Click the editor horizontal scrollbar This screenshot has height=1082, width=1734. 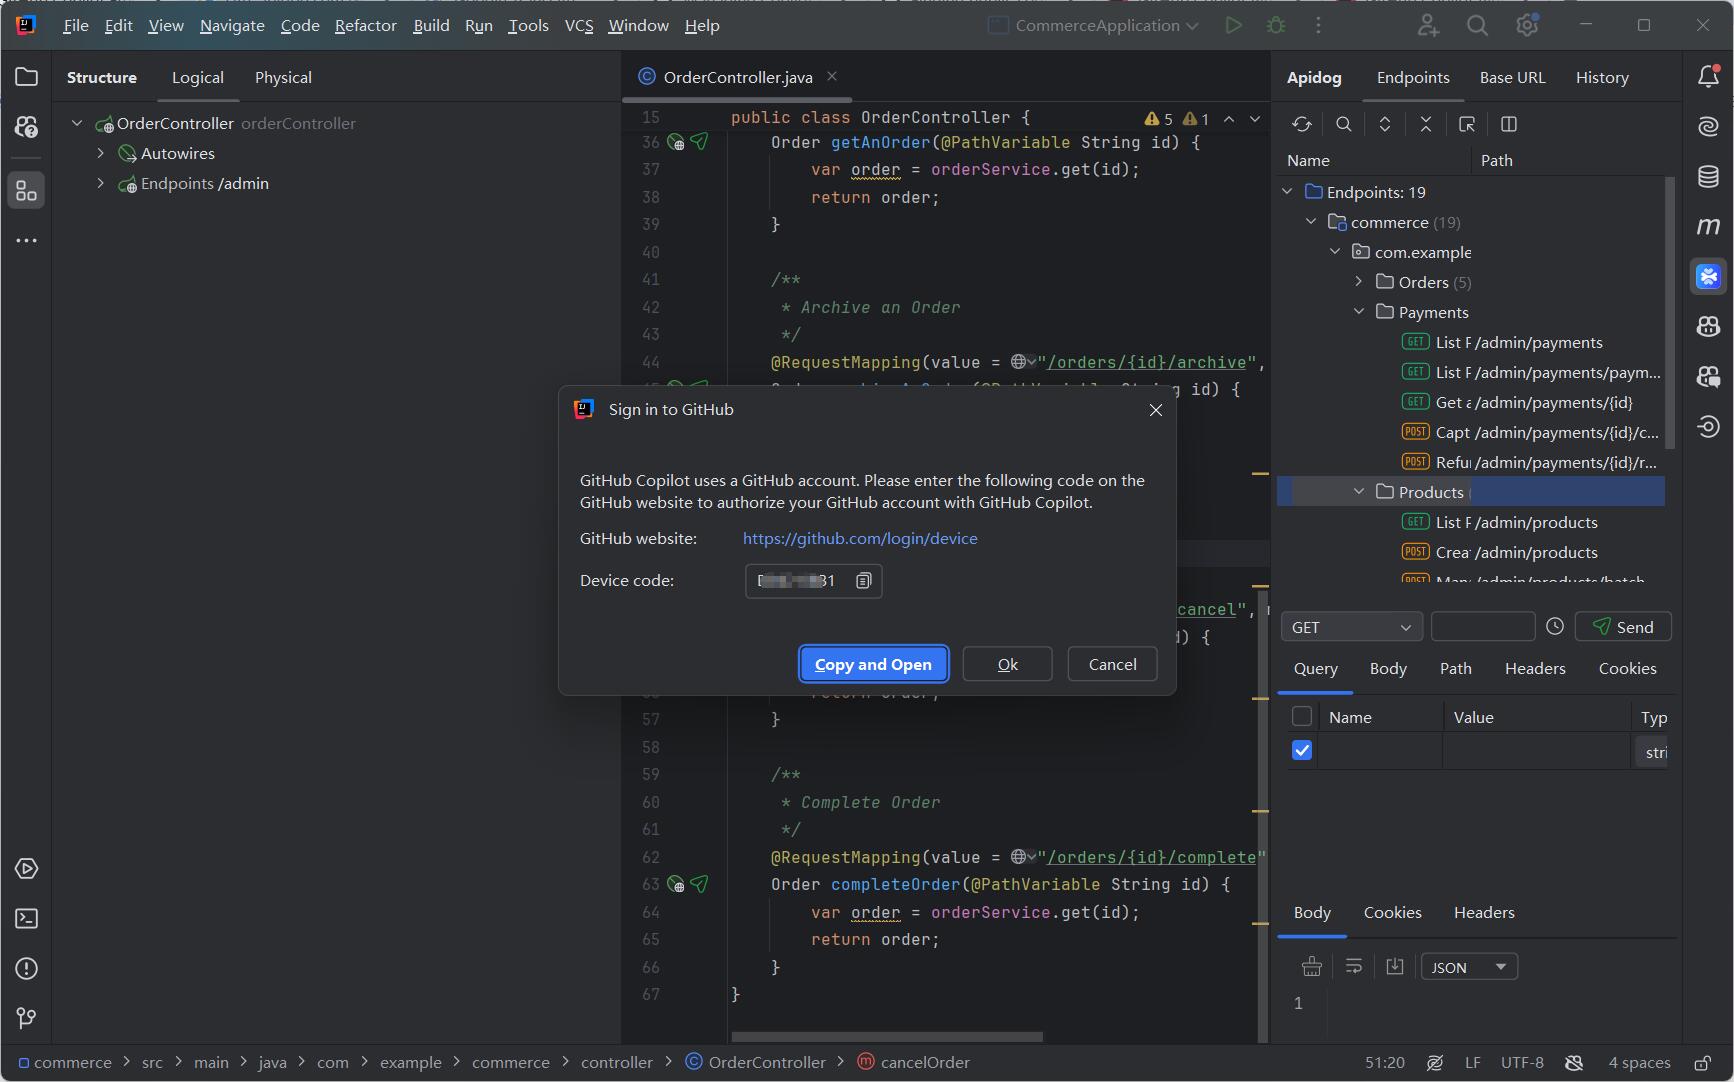pos(886,1037)
